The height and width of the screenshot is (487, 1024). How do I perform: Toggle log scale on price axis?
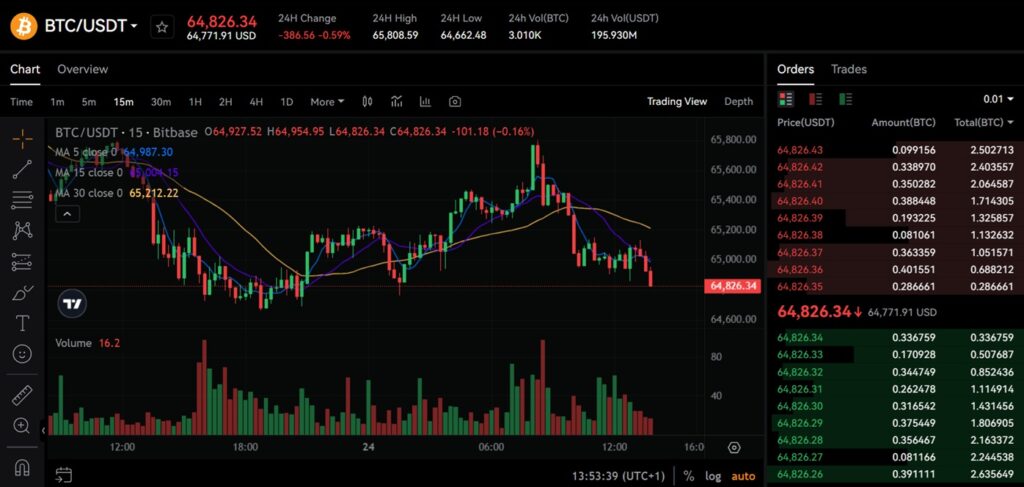pyautogui.click(x=713, y=476)
